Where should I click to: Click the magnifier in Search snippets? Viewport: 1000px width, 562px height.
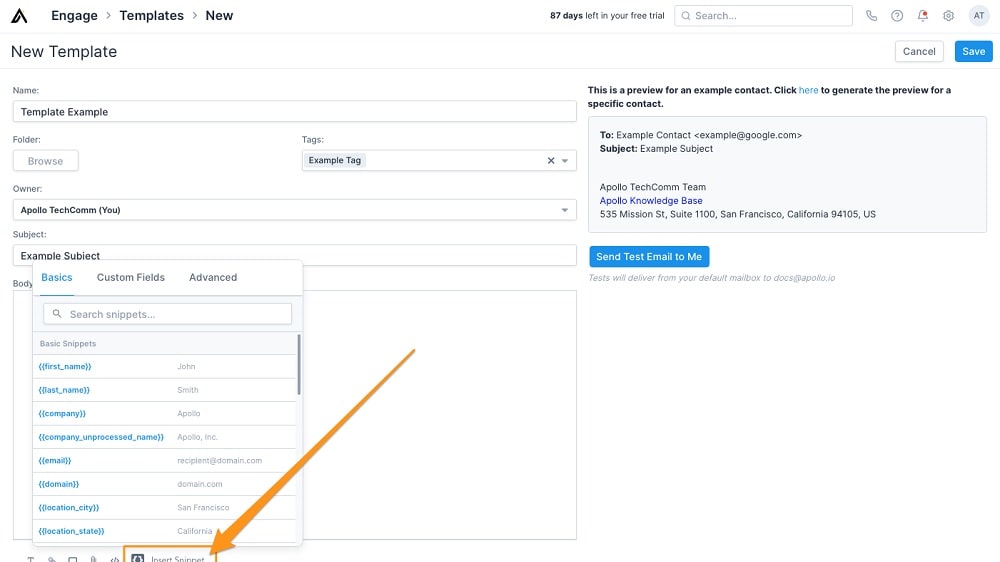(57, 314)
